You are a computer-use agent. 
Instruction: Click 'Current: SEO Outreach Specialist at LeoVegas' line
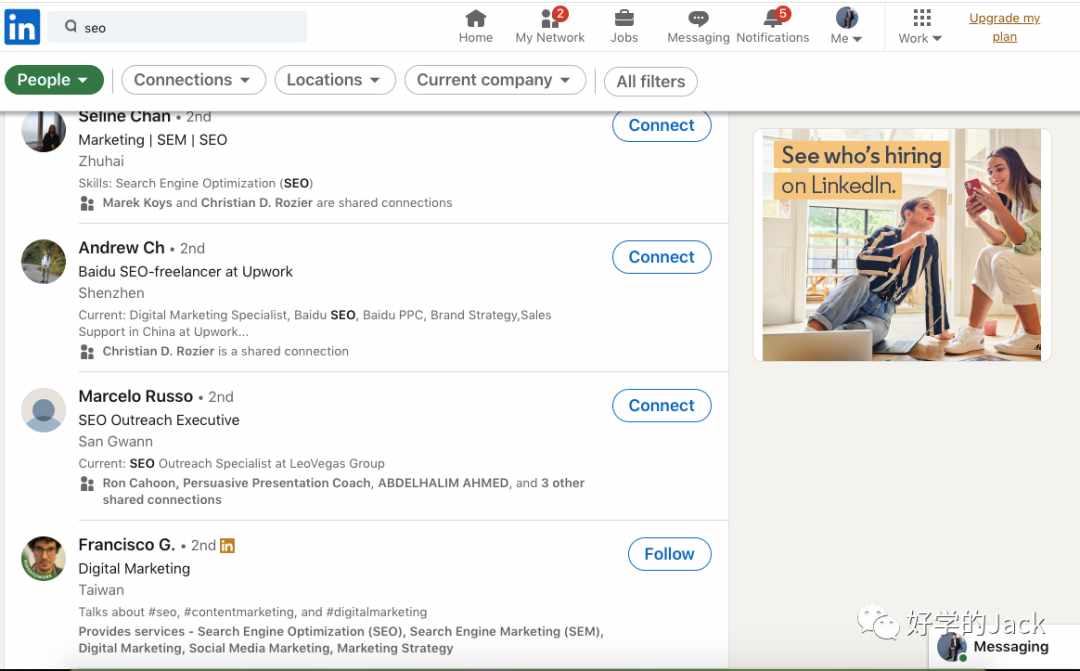pos(231,464)
